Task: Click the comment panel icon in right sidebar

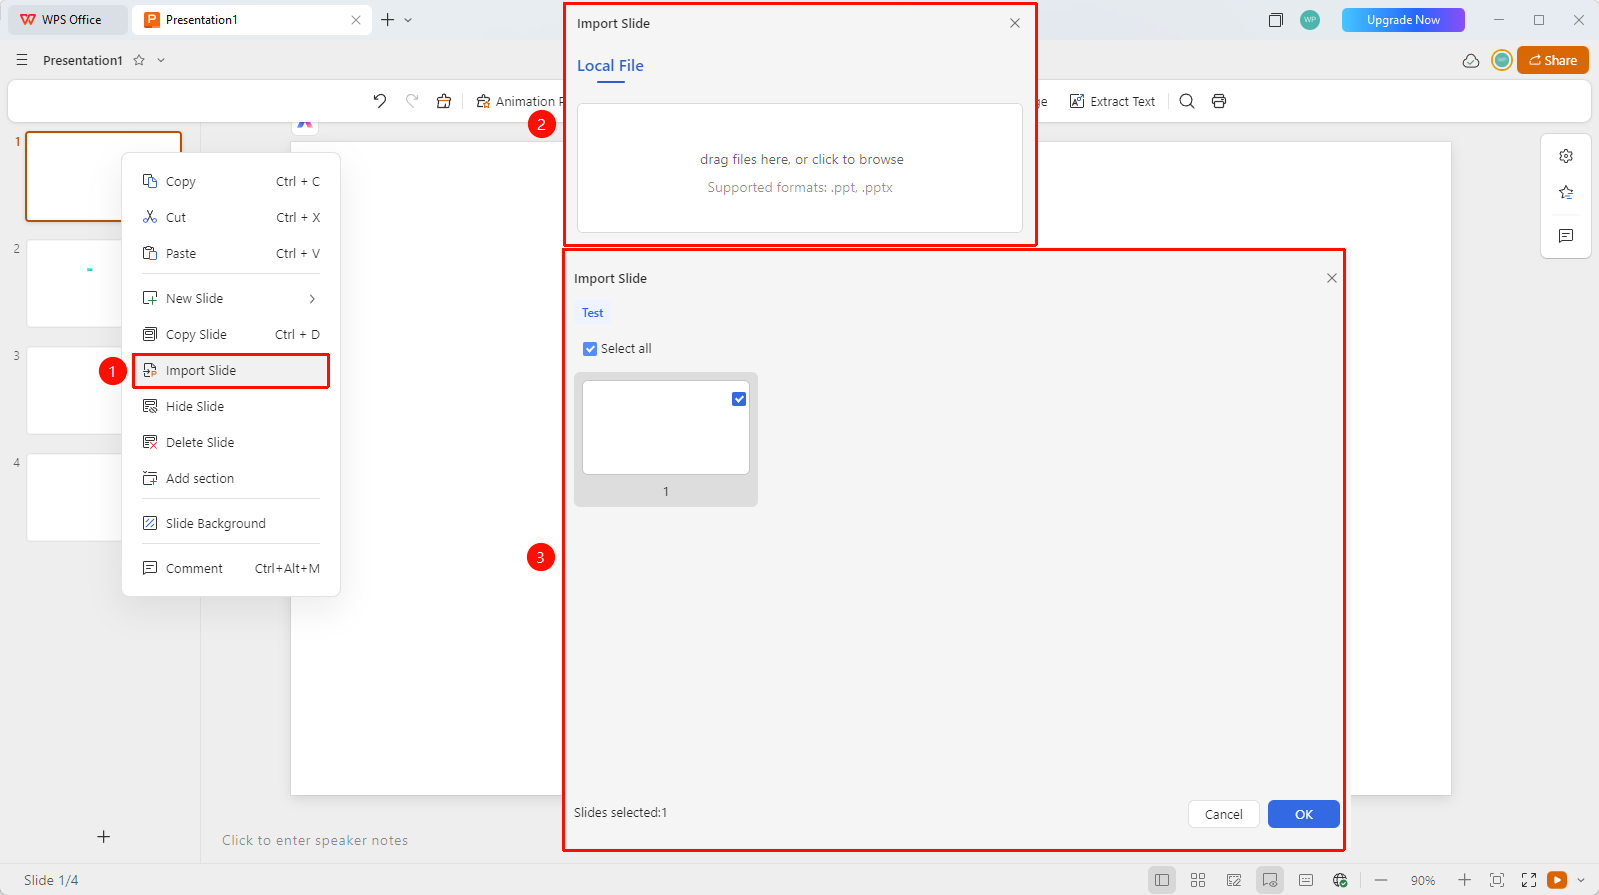Action: 1566,236
